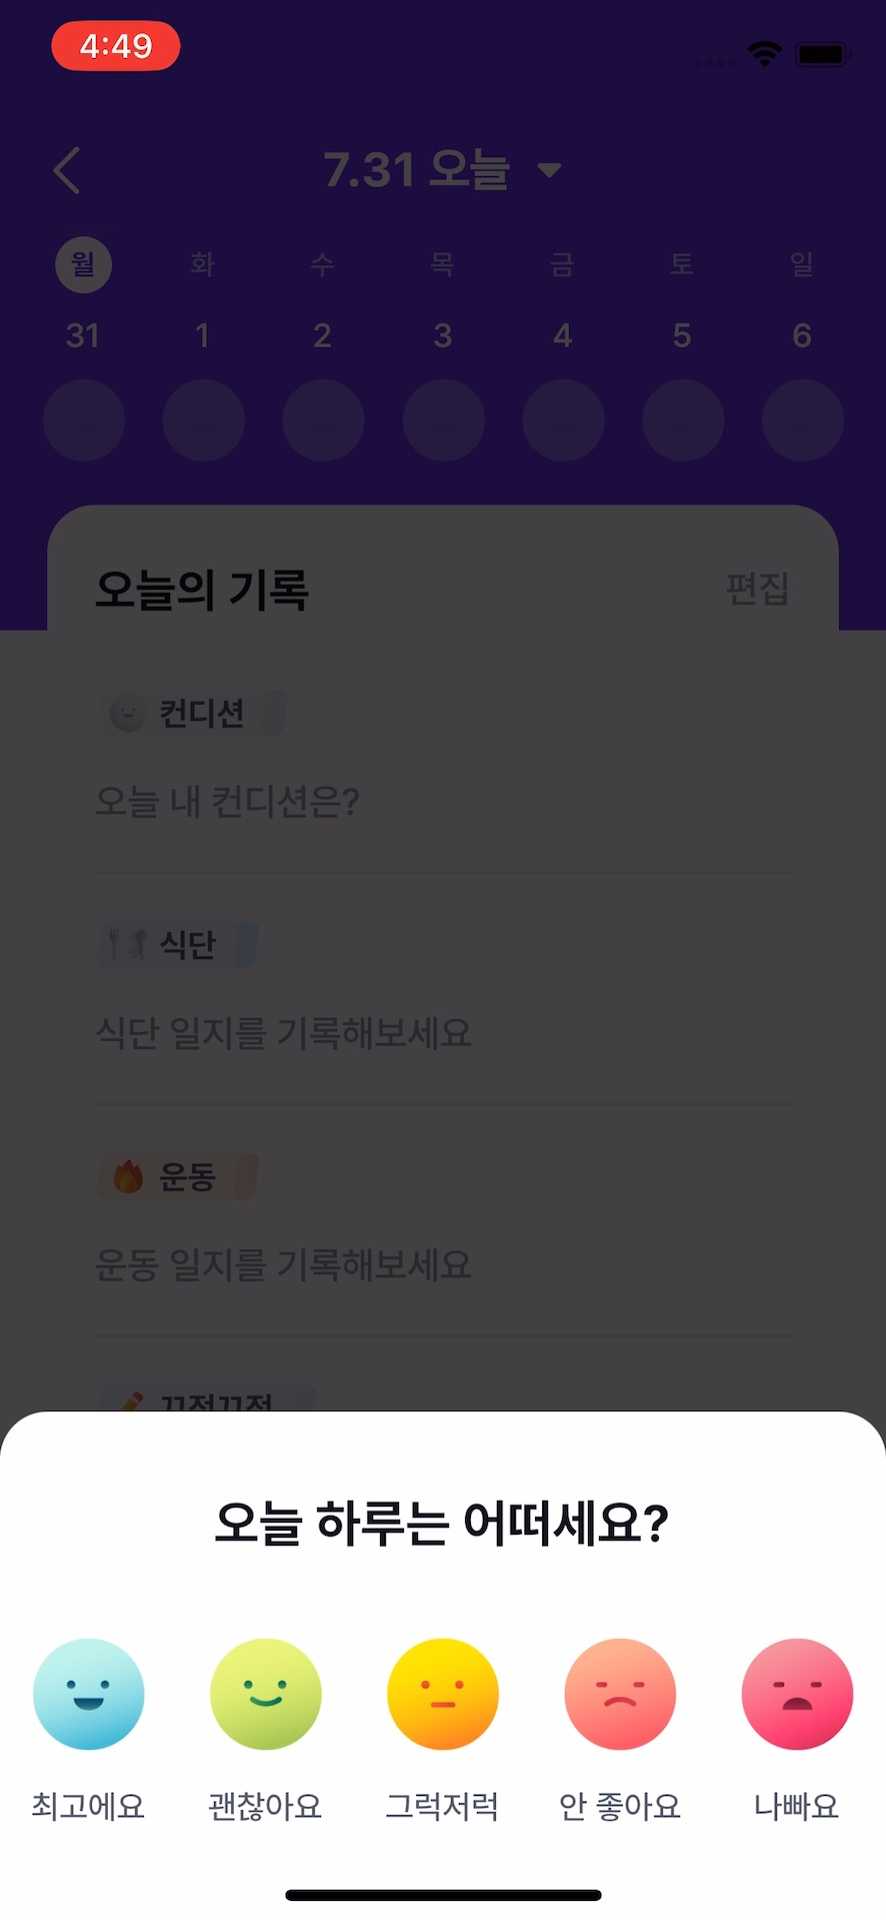
Task: Toggle the status circle under day 6
Action: tap(802, 420)
